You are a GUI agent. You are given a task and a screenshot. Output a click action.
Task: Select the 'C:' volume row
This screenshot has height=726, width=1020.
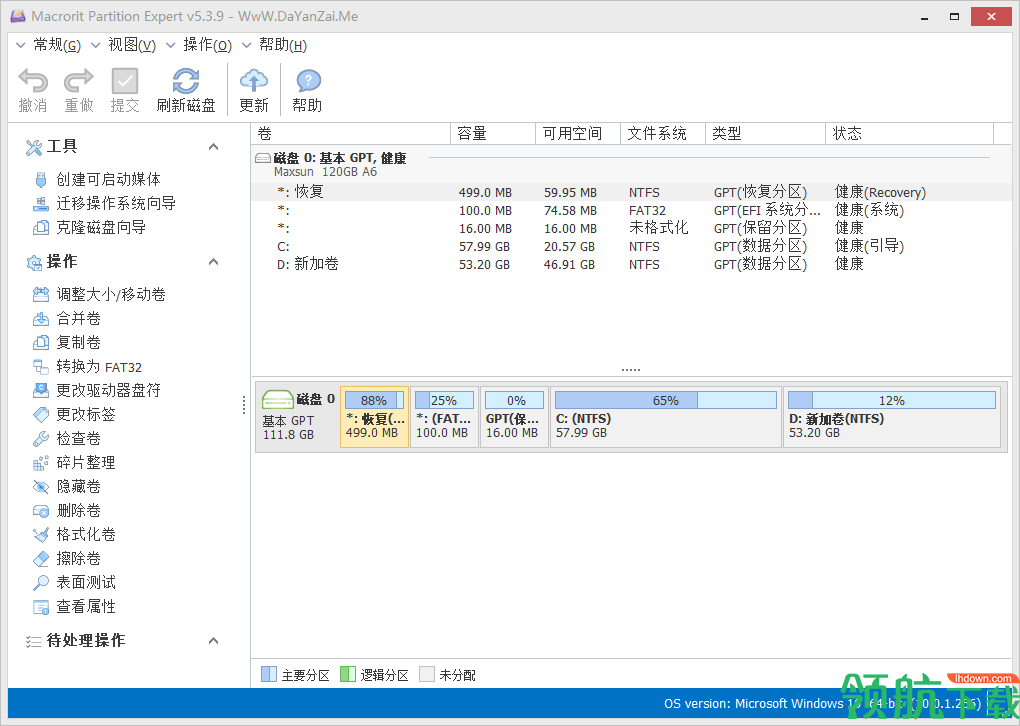[x=631, y=247]
